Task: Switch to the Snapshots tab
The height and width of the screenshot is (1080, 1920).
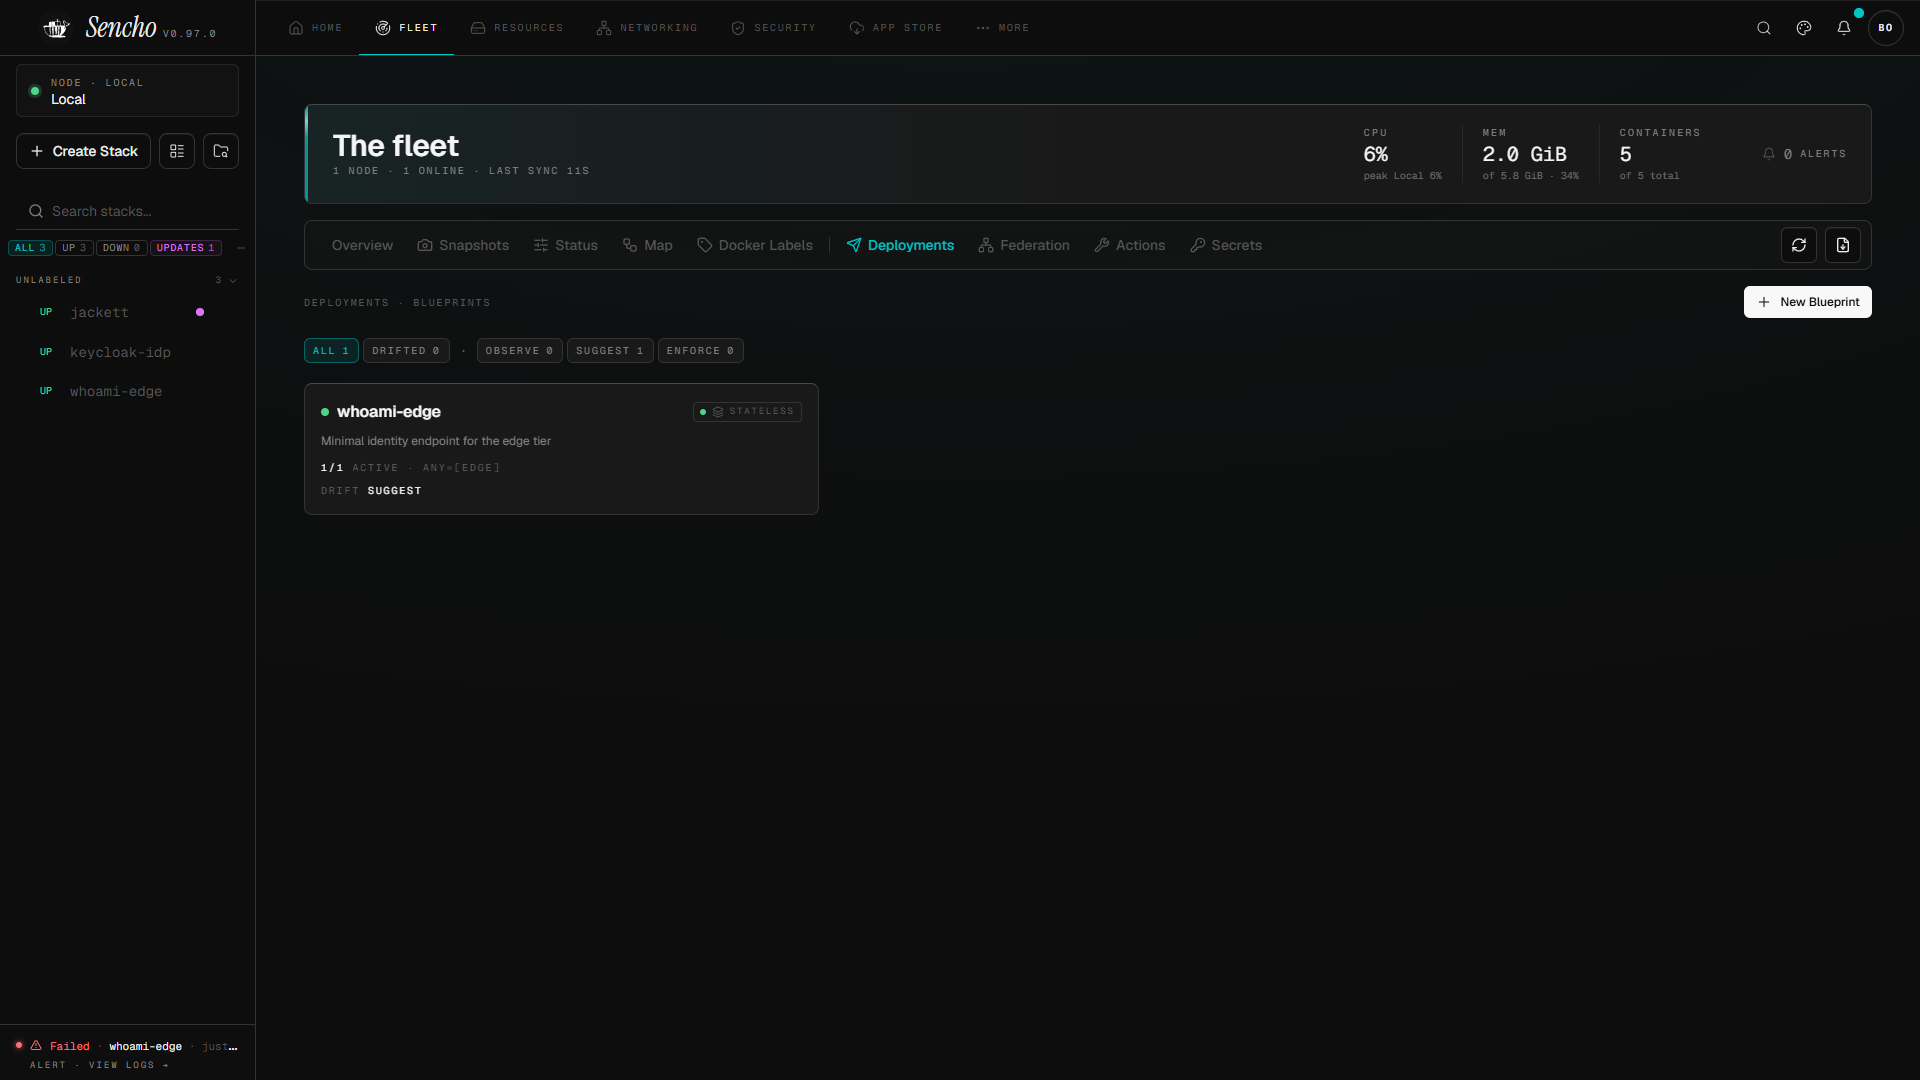Action: click(x=463, y=245)
